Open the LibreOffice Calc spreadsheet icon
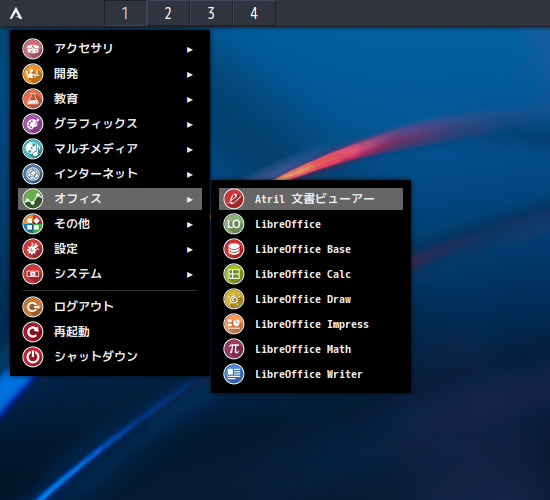 pos(234,274)
